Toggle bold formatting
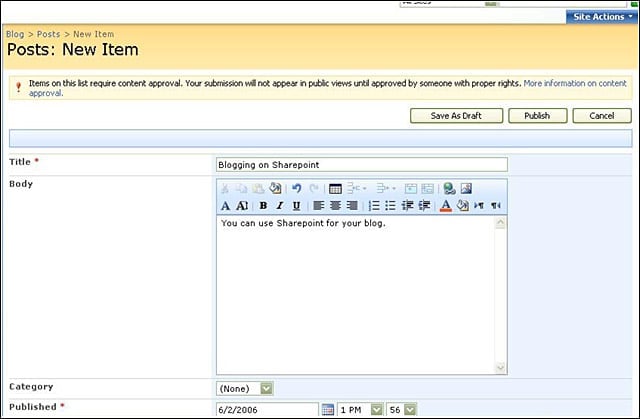640x419 pixels. (263, 206)
